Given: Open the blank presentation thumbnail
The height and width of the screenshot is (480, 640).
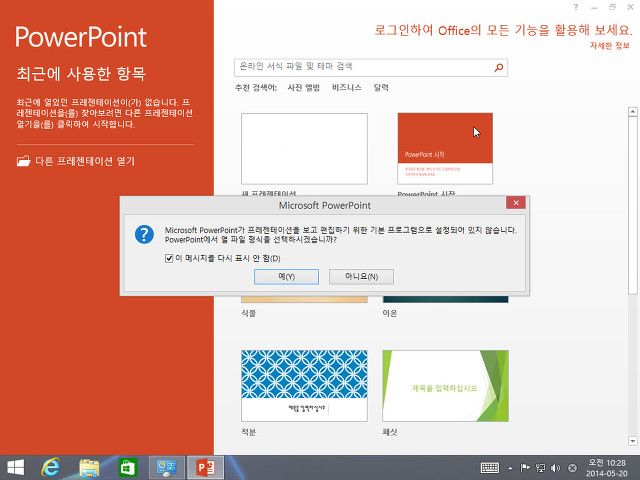Looking at the screenshot, I should click(x=304, y=149).
